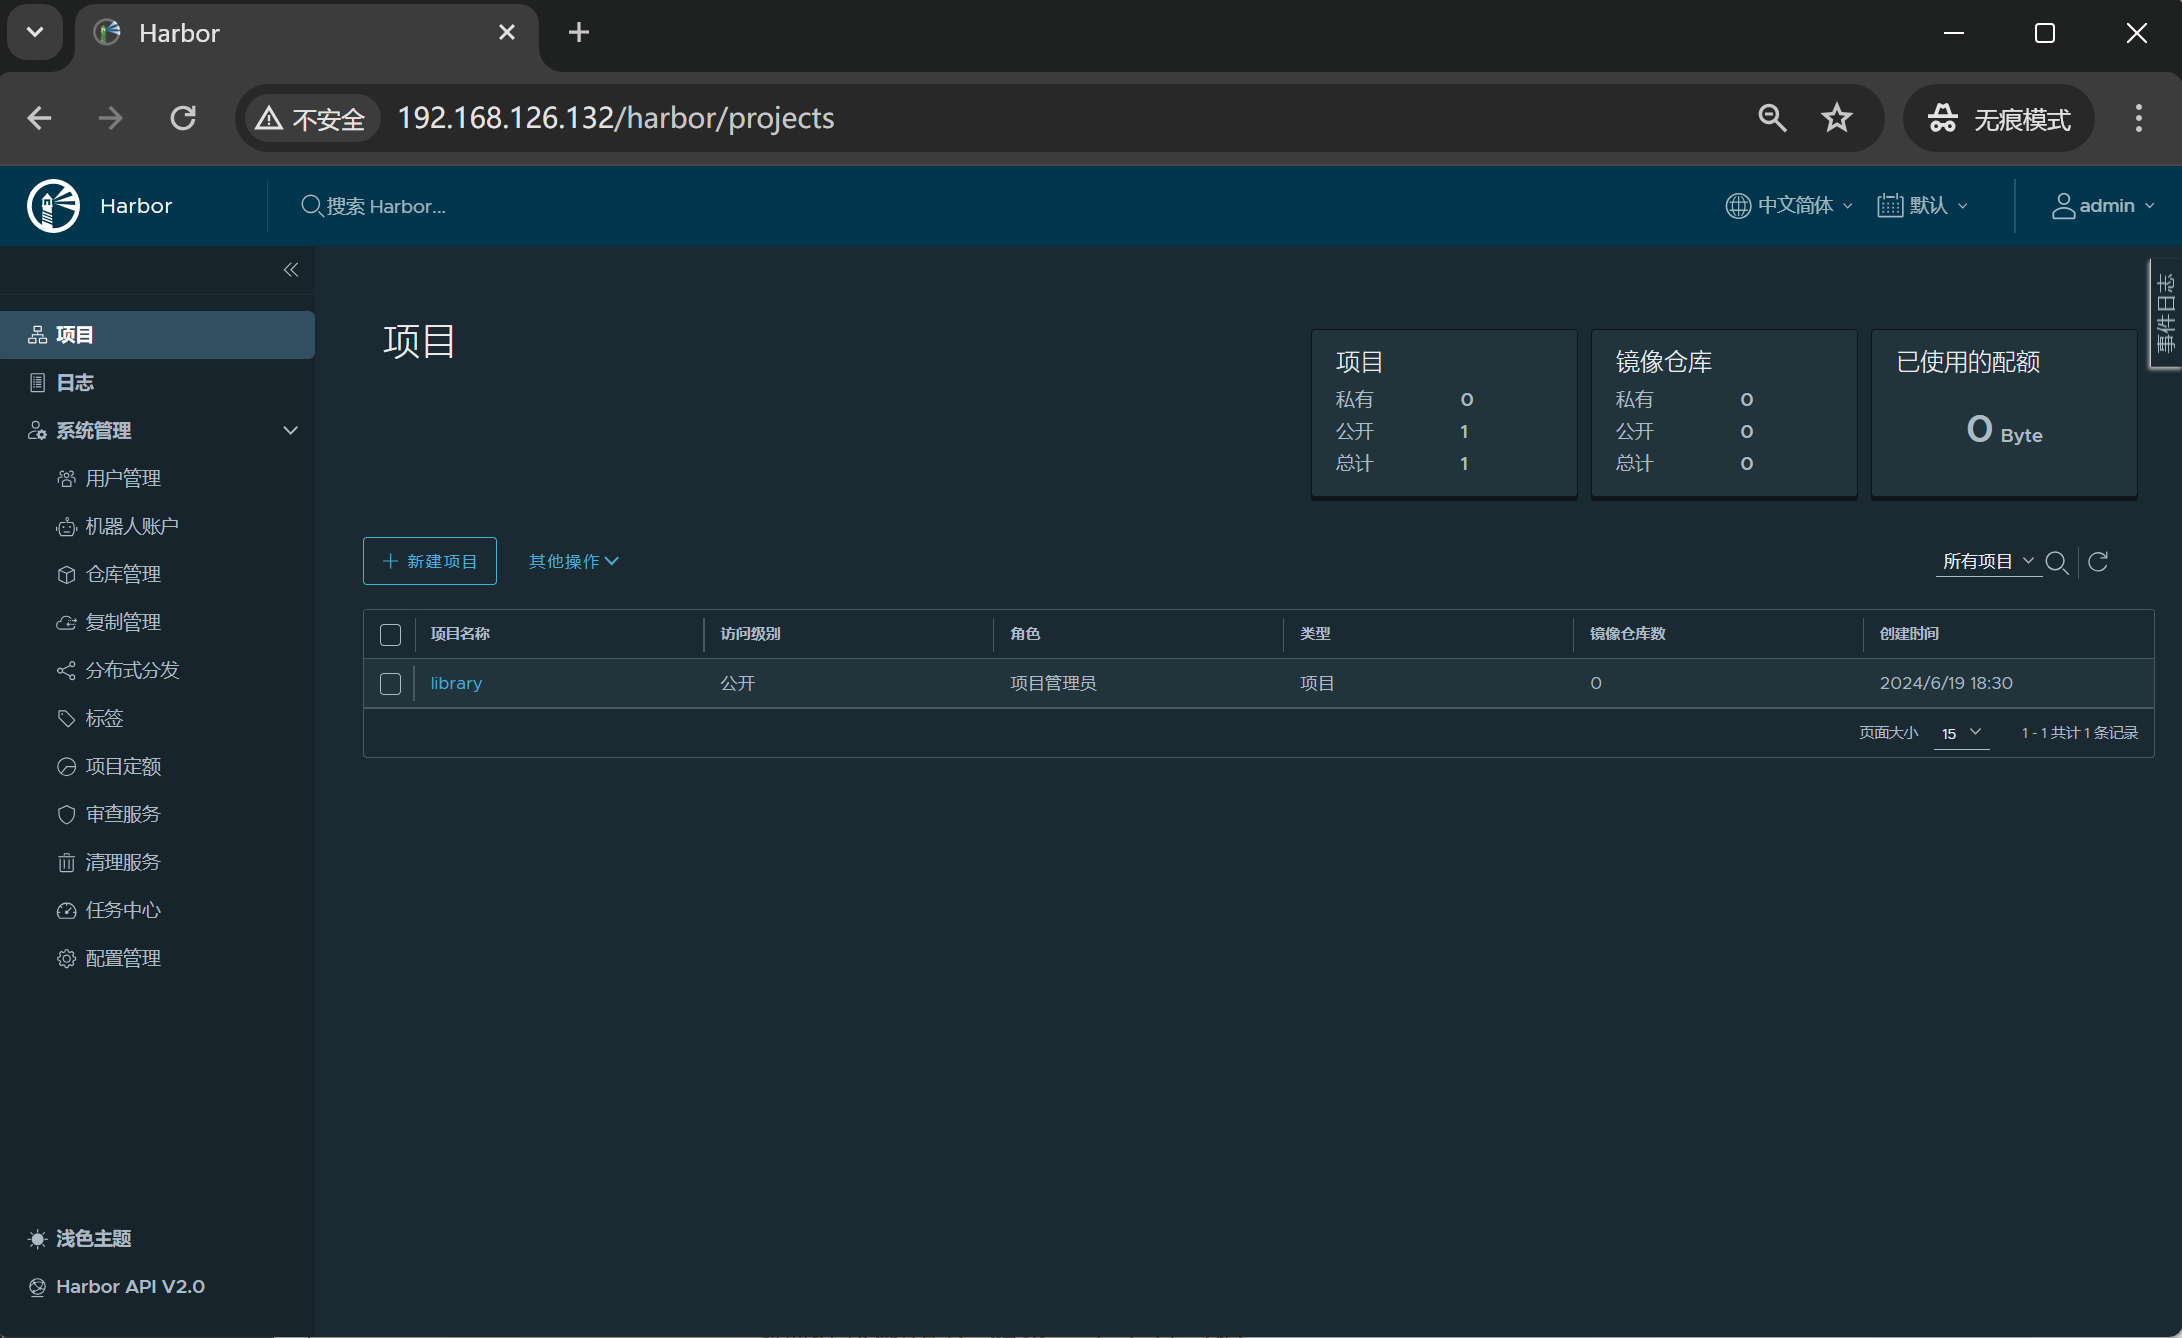Image resolution: width=2182 pixels, height=1338 pixels.
Task: Reload the page using browser refresh icon
Action: click(x=183, y=118)
